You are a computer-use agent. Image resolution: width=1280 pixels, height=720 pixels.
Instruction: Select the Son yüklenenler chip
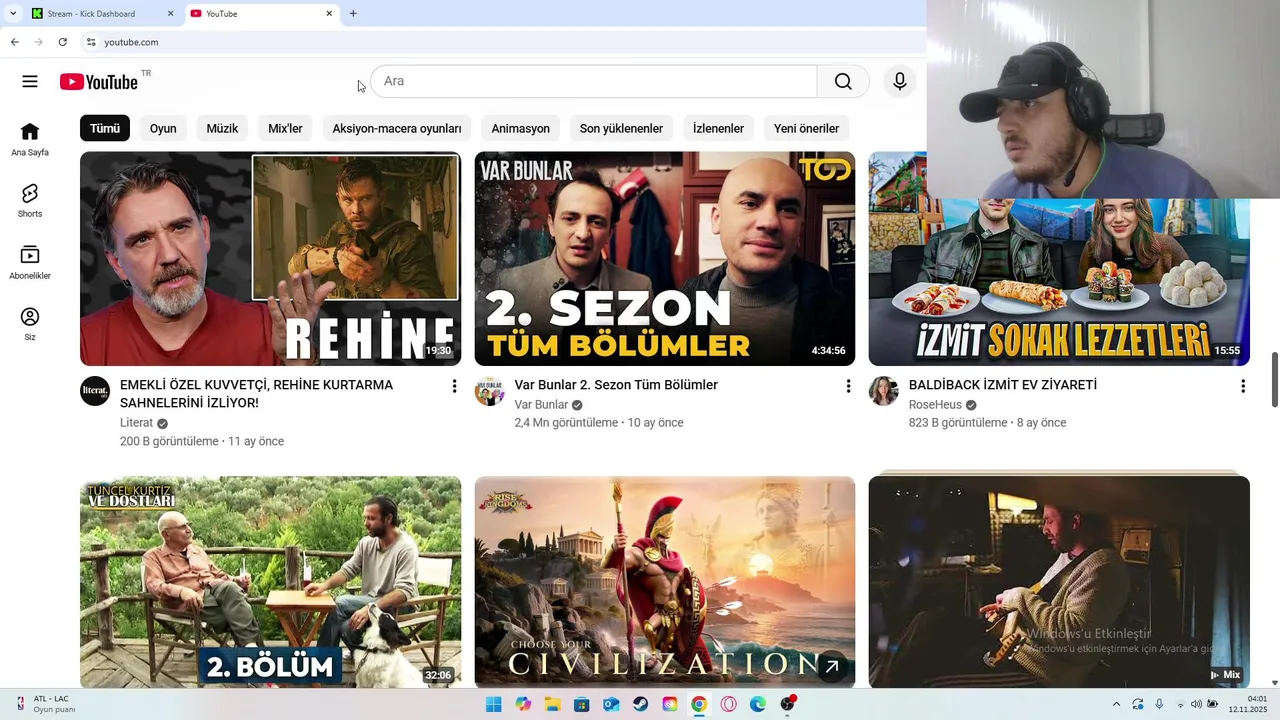click(x=621, y=128)
